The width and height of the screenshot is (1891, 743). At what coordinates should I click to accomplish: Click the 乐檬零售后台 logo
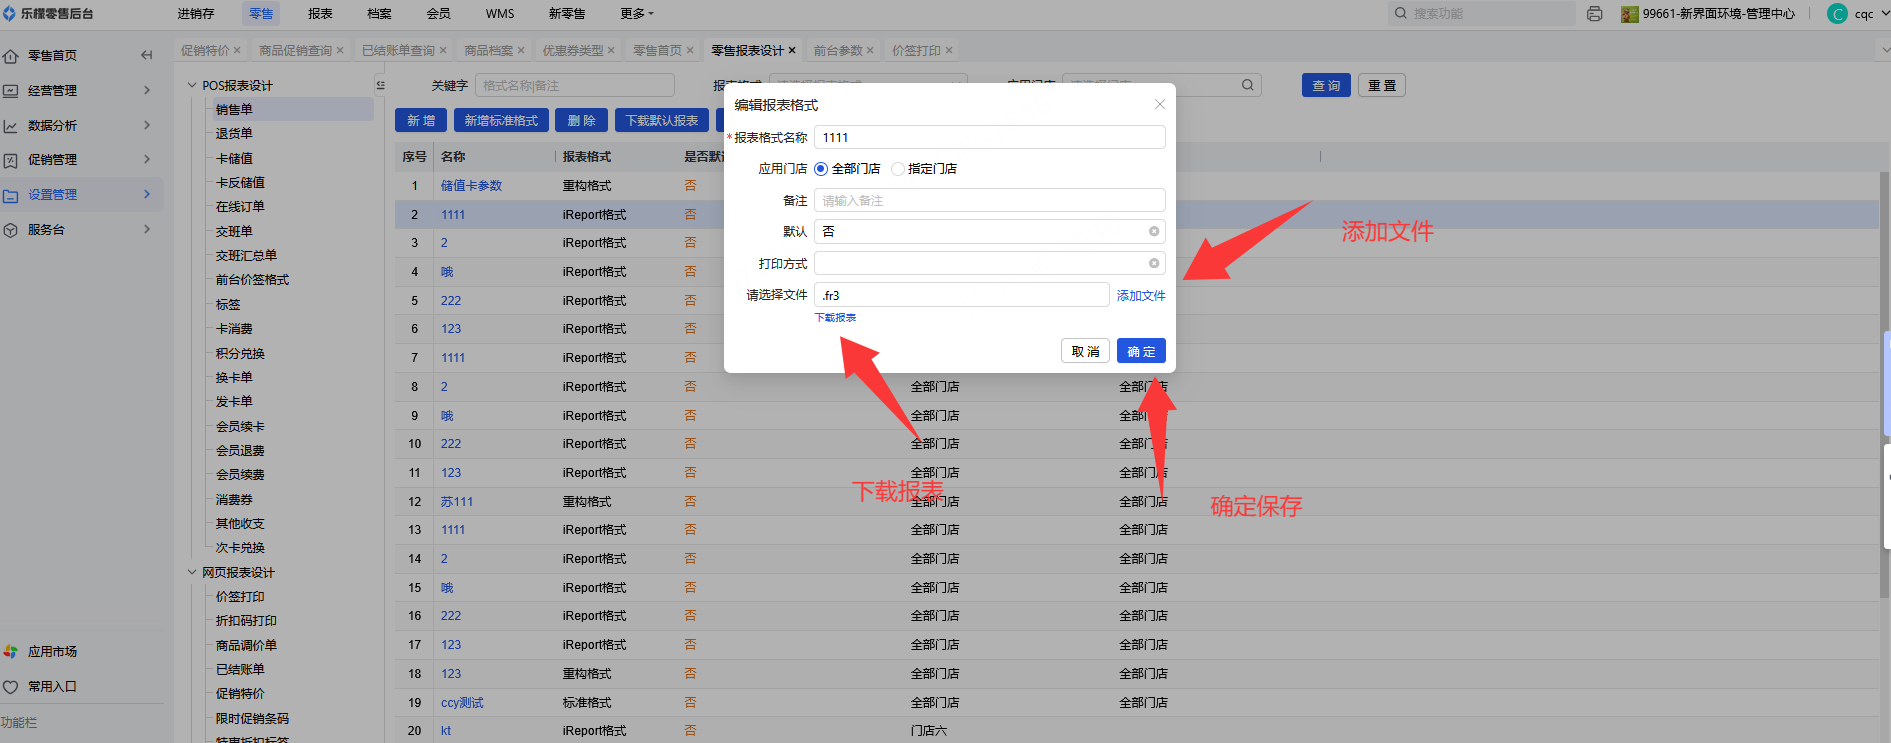point(48,14)
